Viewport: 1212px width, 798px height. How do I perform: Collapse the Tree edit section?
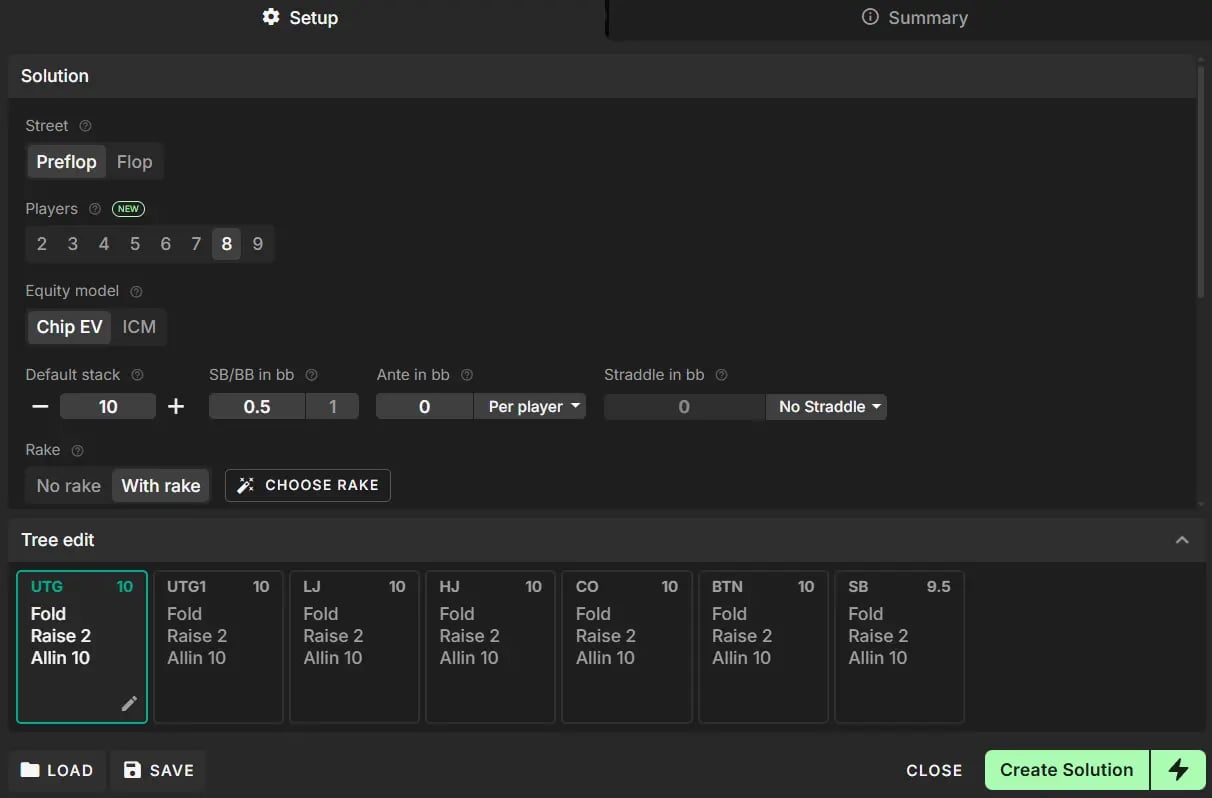tap(1182, 540)
